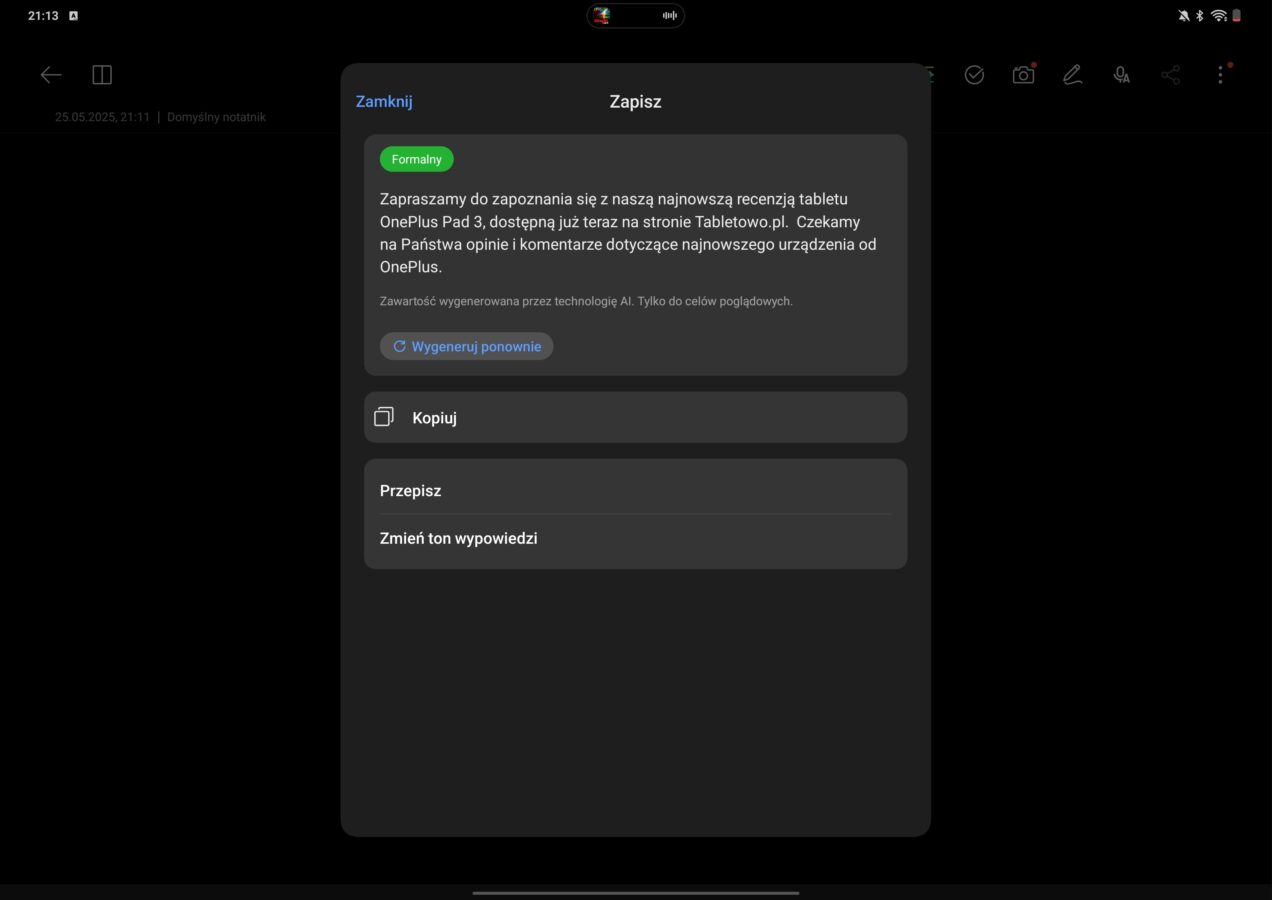Tap the Bluetooth status icon

1200,15
